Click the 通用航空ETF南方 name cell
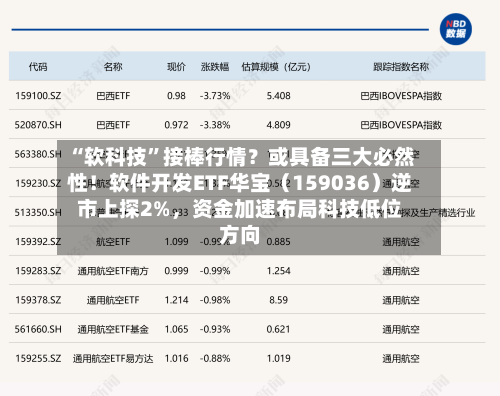The image size is (500, 396). 113,271
